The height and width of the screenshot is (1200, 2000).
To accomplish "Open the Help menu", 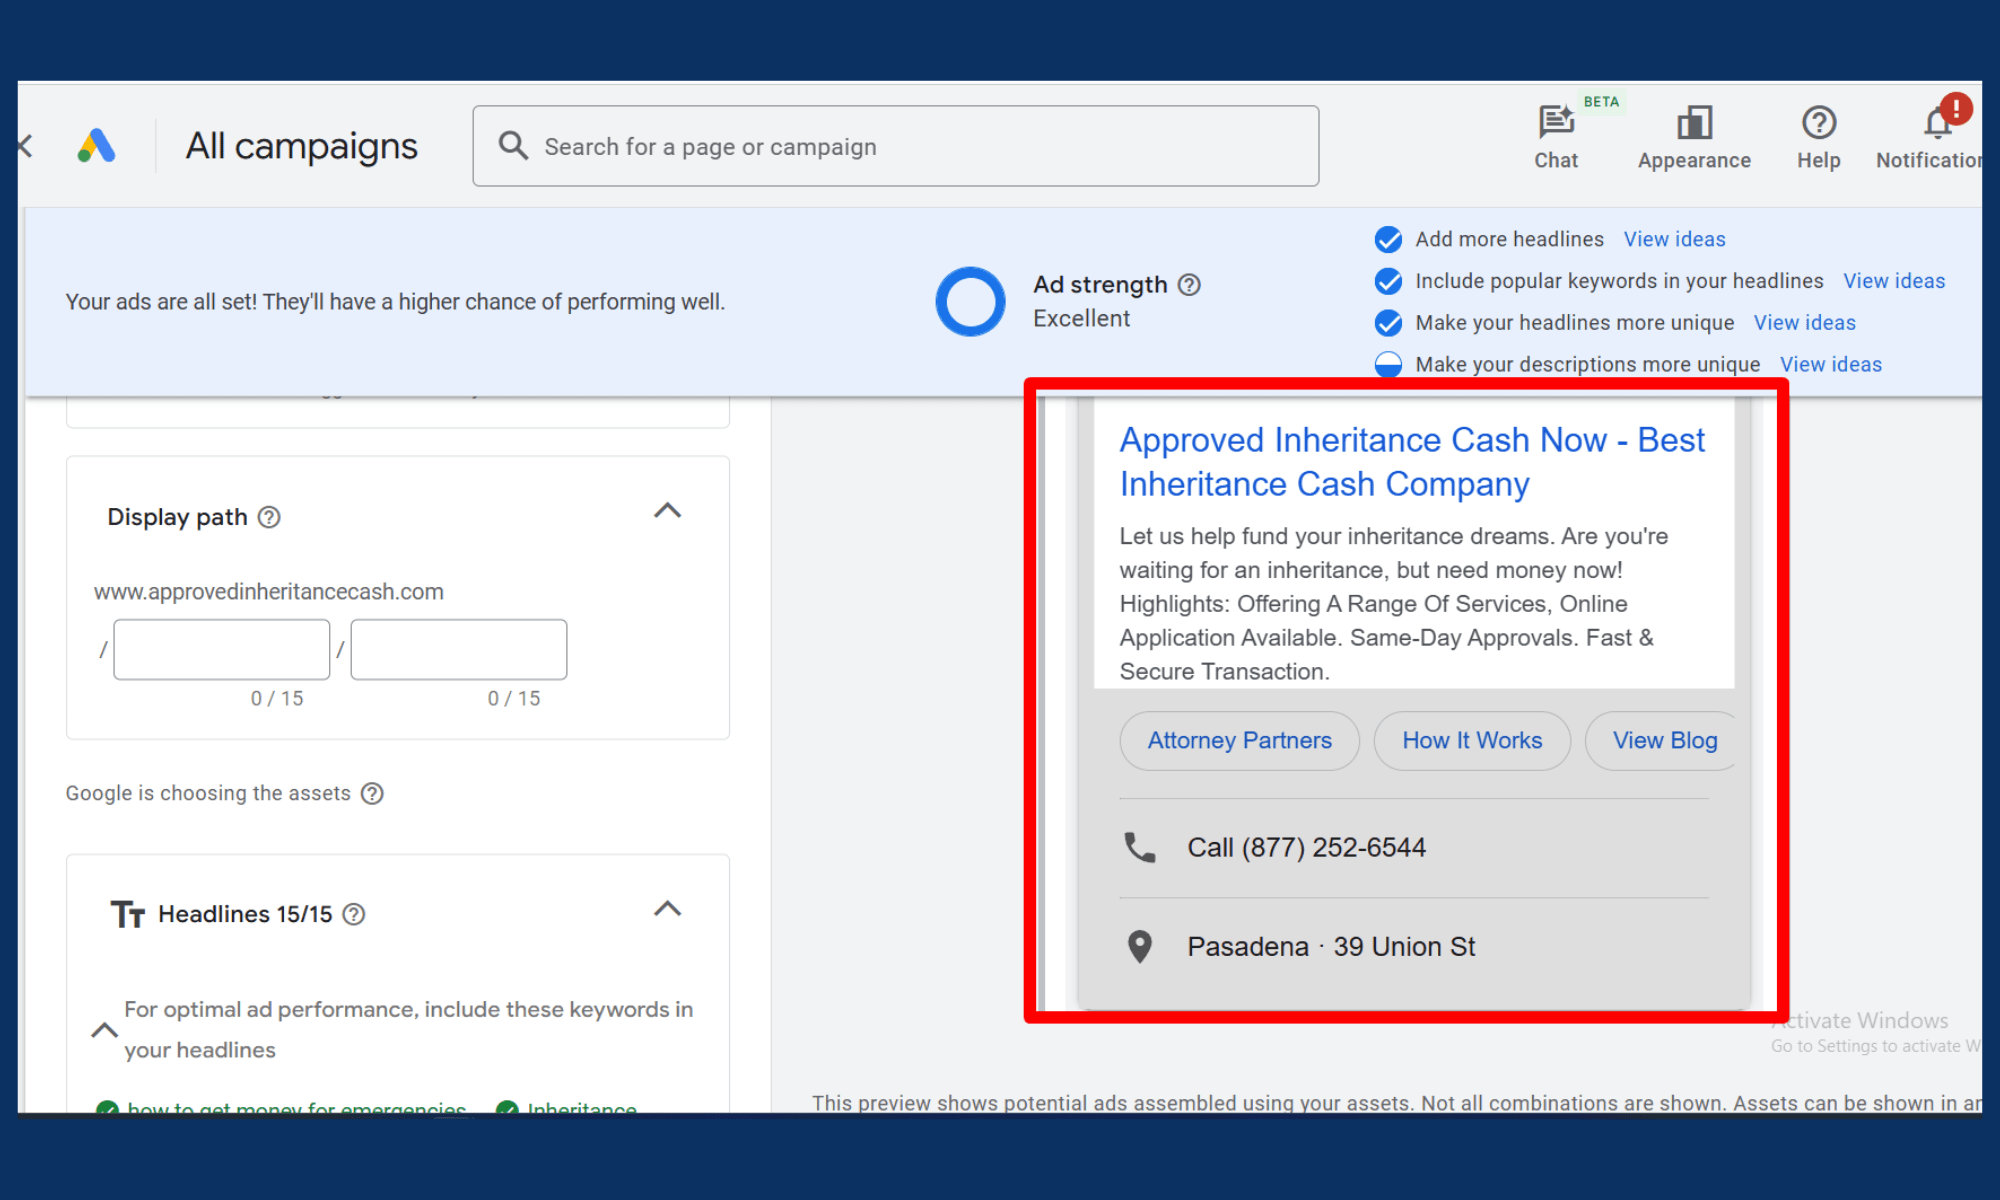I will [1818, 137].
